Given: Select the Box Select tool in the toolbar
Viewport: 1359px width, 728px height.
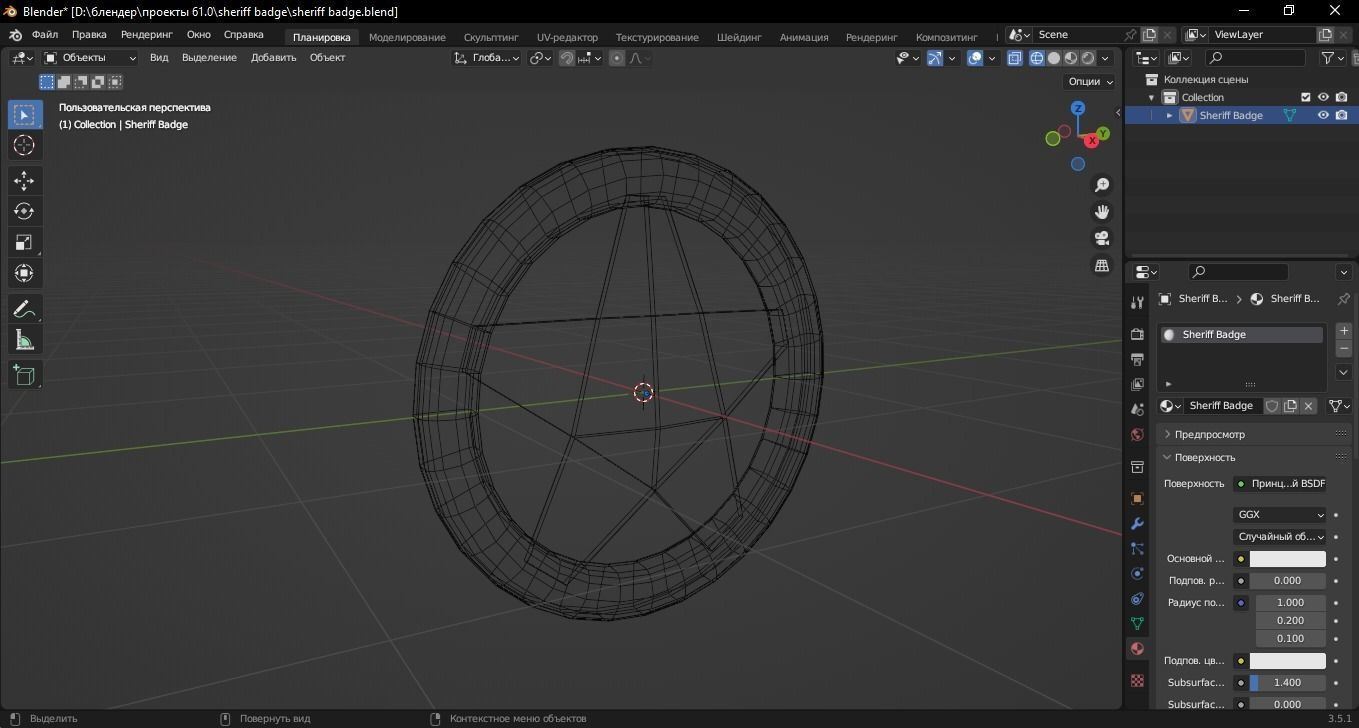Looking at the screenshot, I should tap(24, 115).
